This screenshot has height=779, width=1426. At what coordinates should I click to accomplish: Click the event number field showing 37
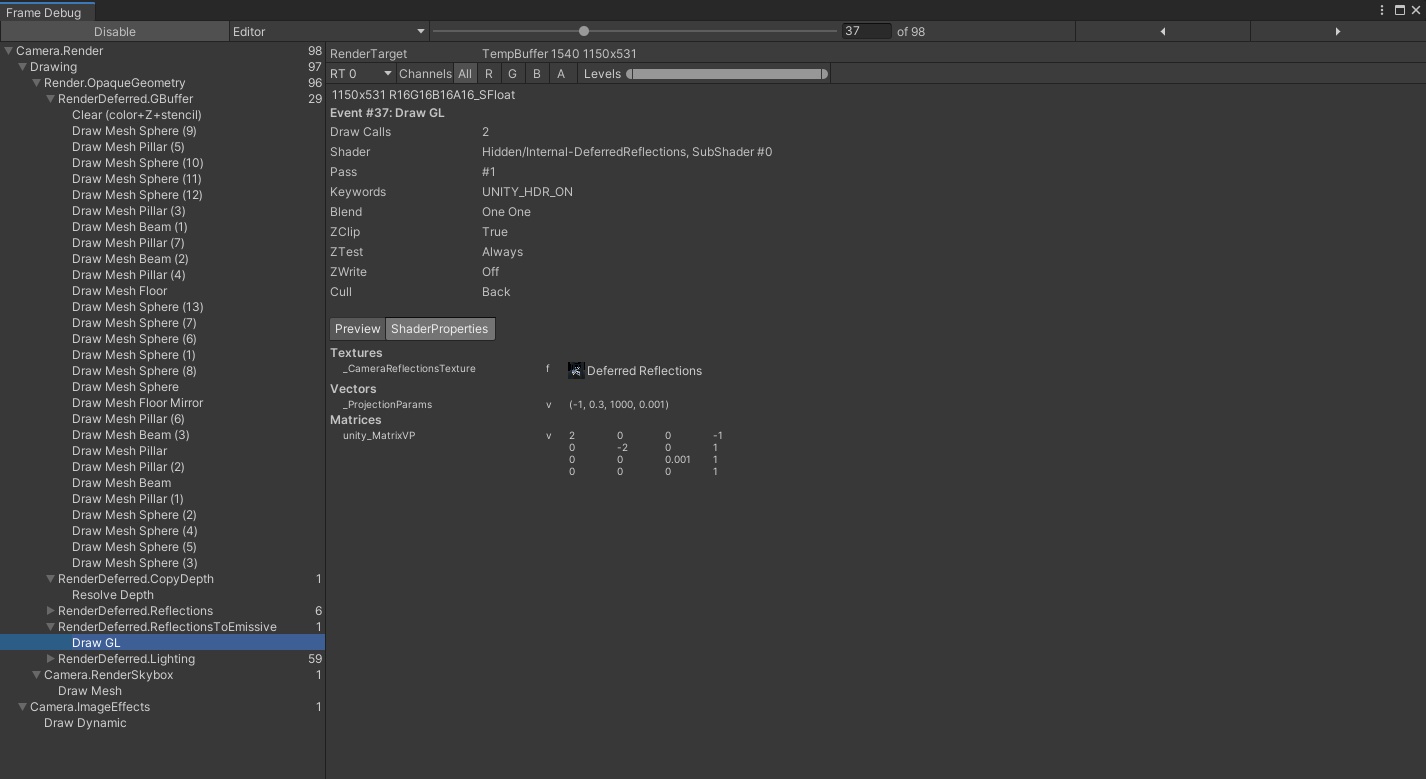click(x=866, y=31)
